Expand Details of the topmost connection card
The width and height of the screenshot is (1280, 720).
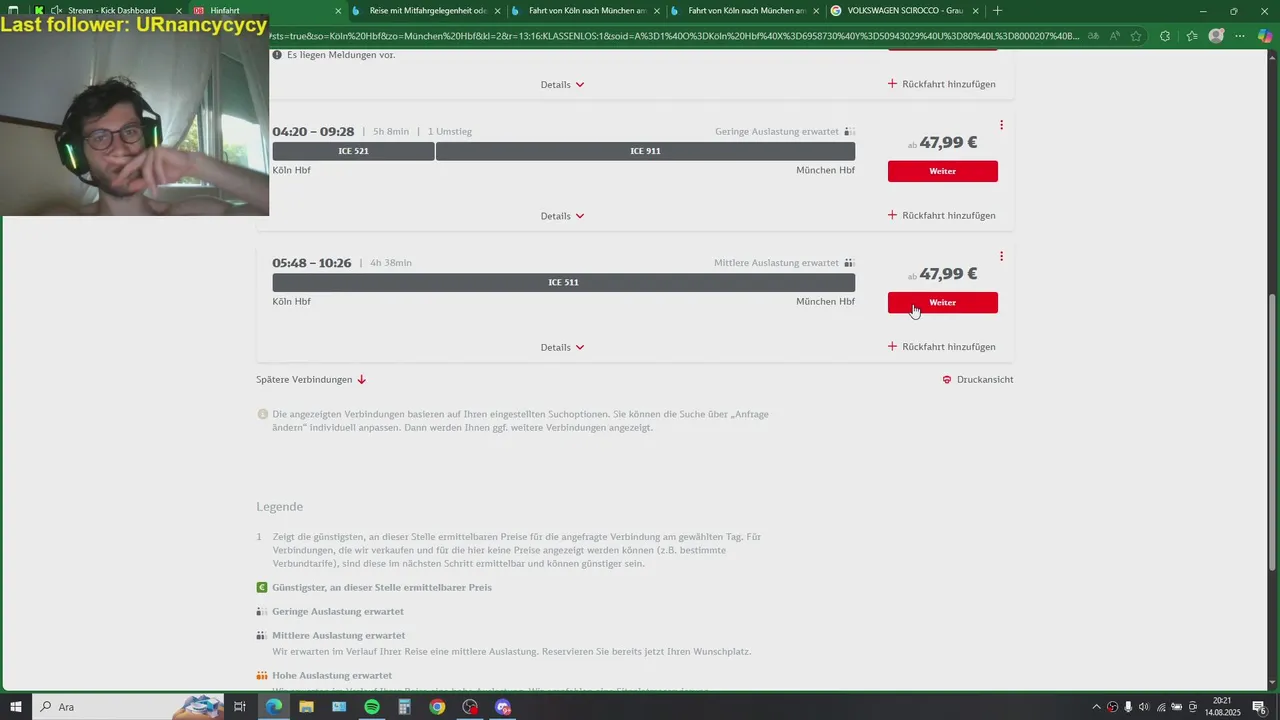tap(562, 85)
